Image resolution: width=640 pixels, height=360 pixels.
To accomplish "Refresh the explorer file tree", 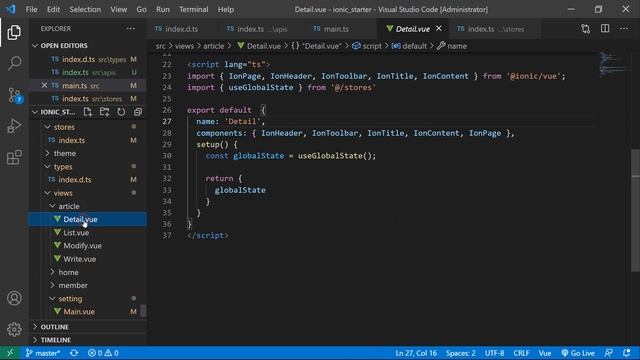I will coord(121,112).
